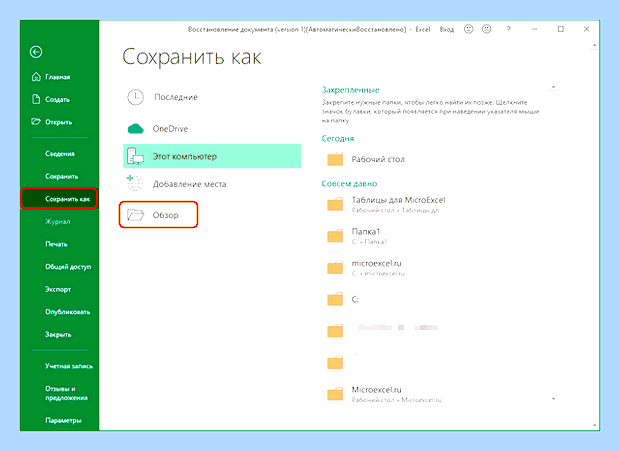Click the Добавление места globe icon

point(135,183)
